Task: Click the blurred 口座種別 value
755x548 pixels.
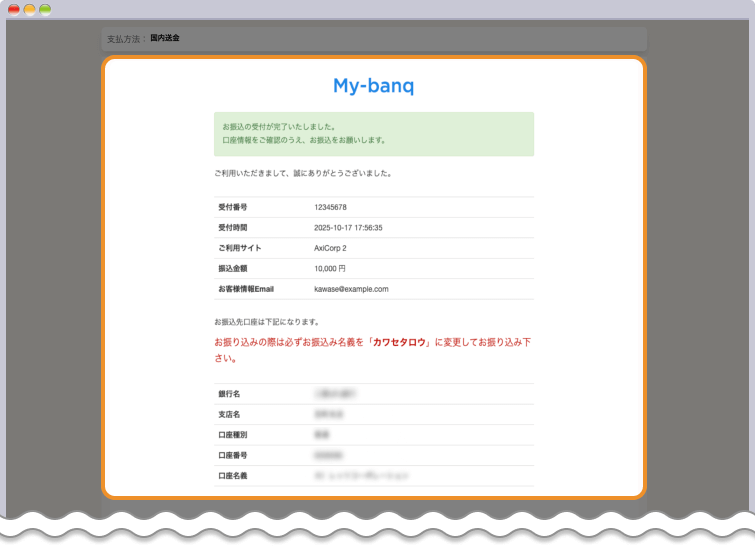Action: pos(322,436)
